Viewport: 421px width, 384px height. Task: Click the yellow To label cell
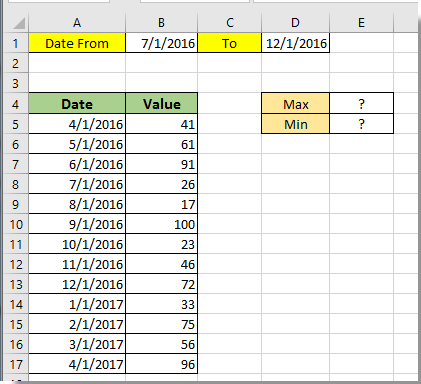tap(229, 43)
